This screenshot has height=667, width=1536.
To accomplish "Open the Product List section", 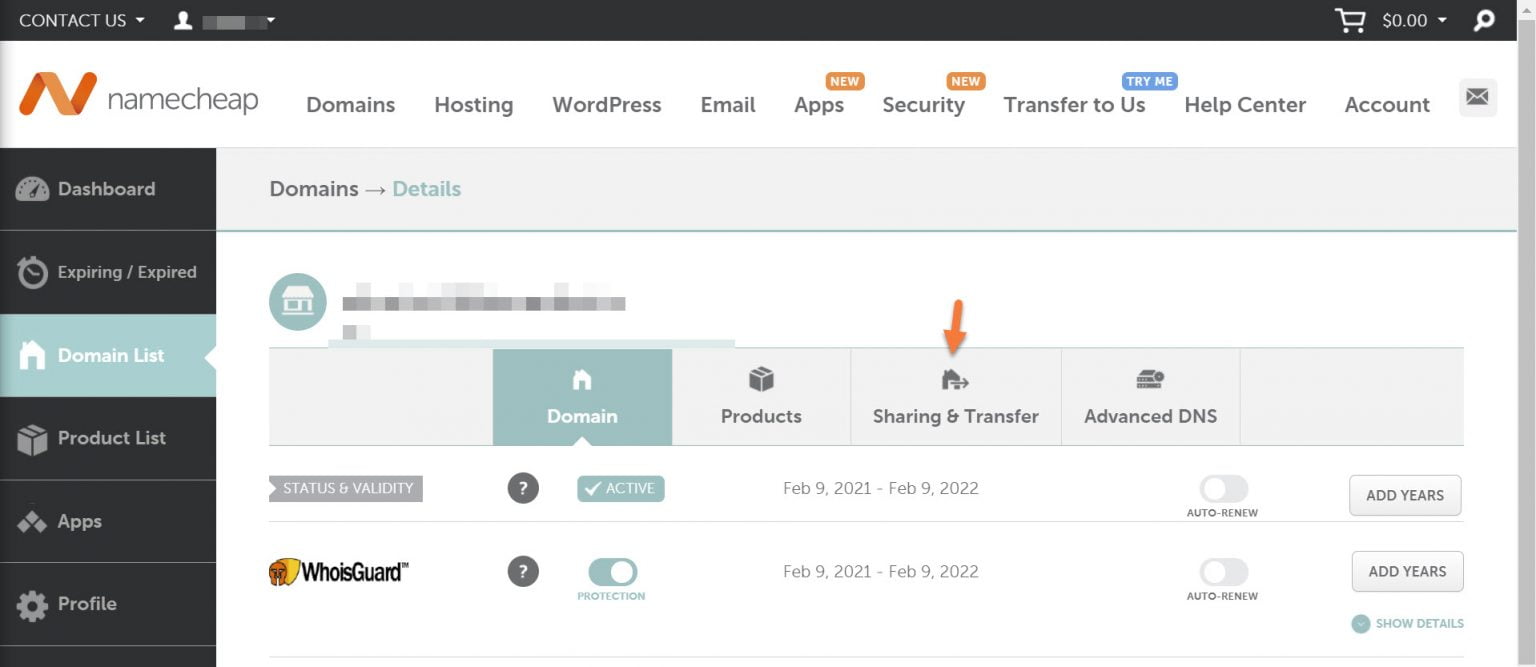I will tap(111, 438).
